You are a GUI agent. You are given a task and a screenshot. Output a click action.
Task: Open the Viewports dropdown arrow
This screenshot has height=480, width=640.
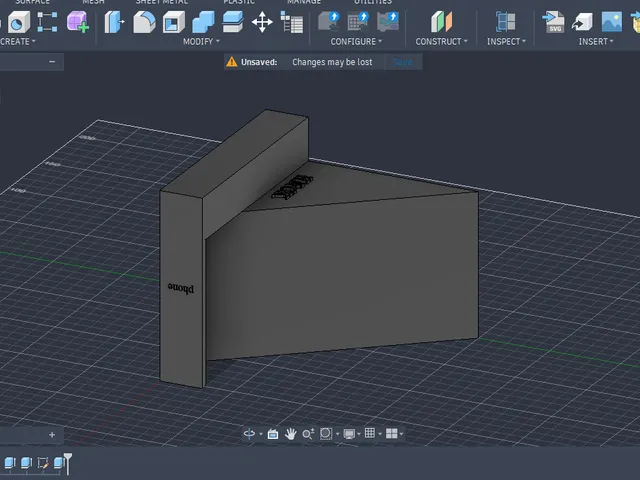[x=401, y=434]
